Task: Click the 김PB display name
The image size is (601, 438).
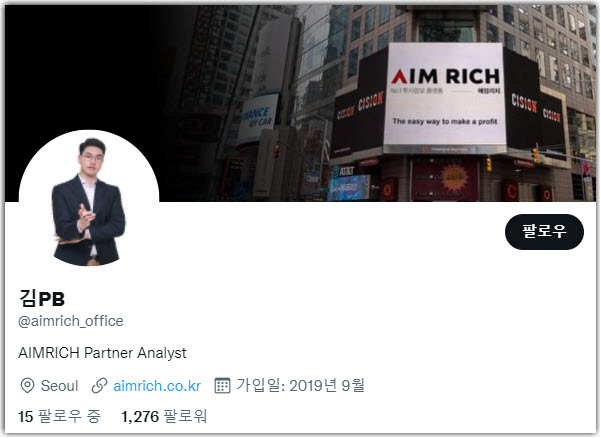Action: [x=42, y=298]
